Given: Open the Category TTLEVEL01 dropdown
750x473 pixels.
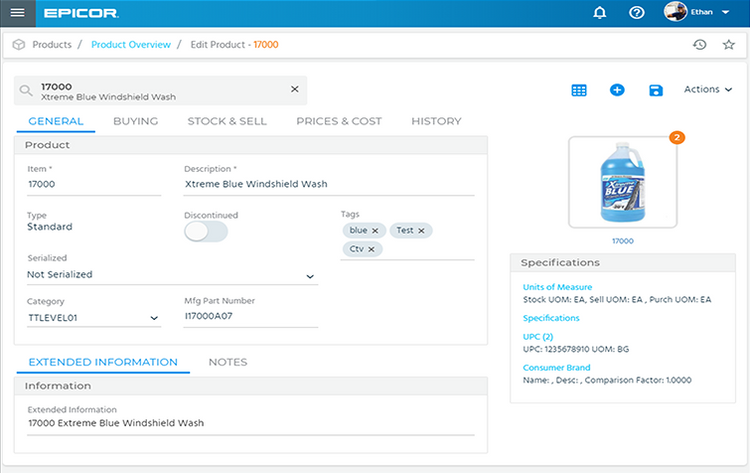Looking at the screenshot, I should point(94,318).
